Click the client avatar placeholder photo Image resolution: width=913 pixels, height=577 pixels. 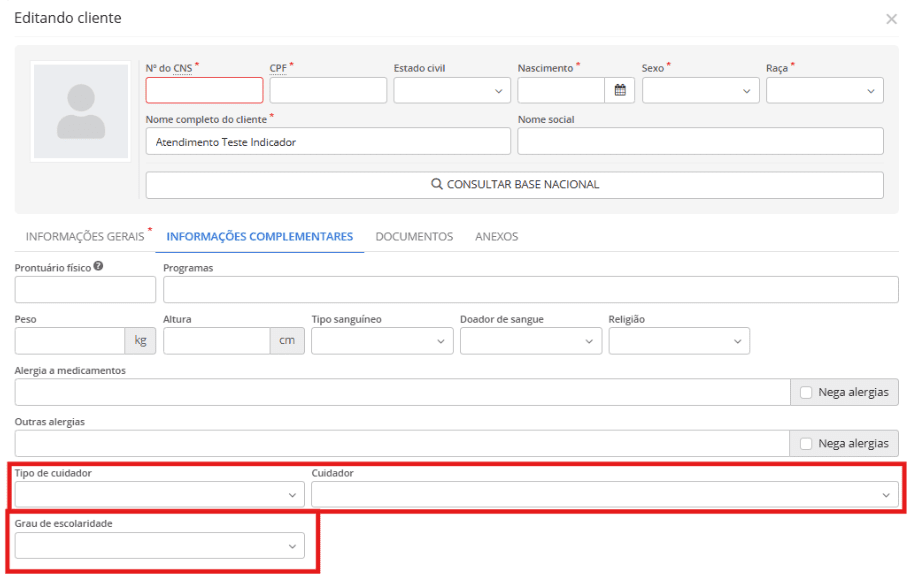81,111
